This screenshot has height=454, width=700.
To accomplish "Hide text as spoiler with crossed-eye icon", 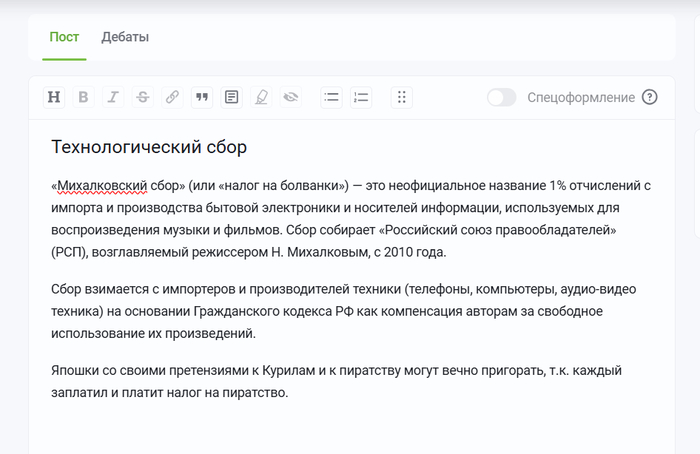I will (291, 97).
